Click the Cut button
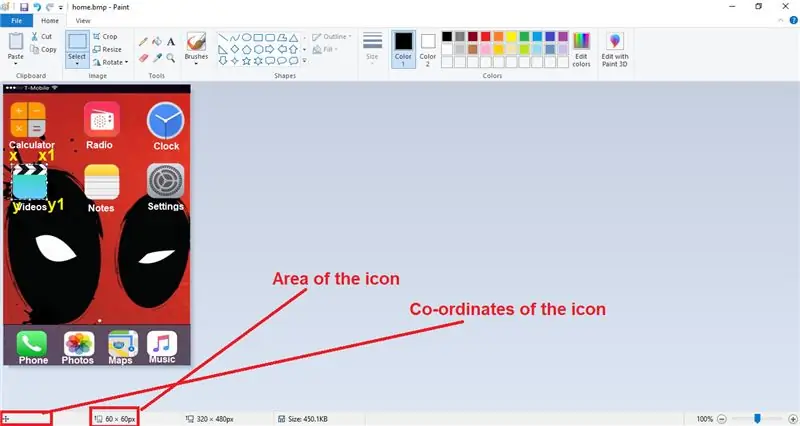The image size is (800, 426). click(41, 36)
